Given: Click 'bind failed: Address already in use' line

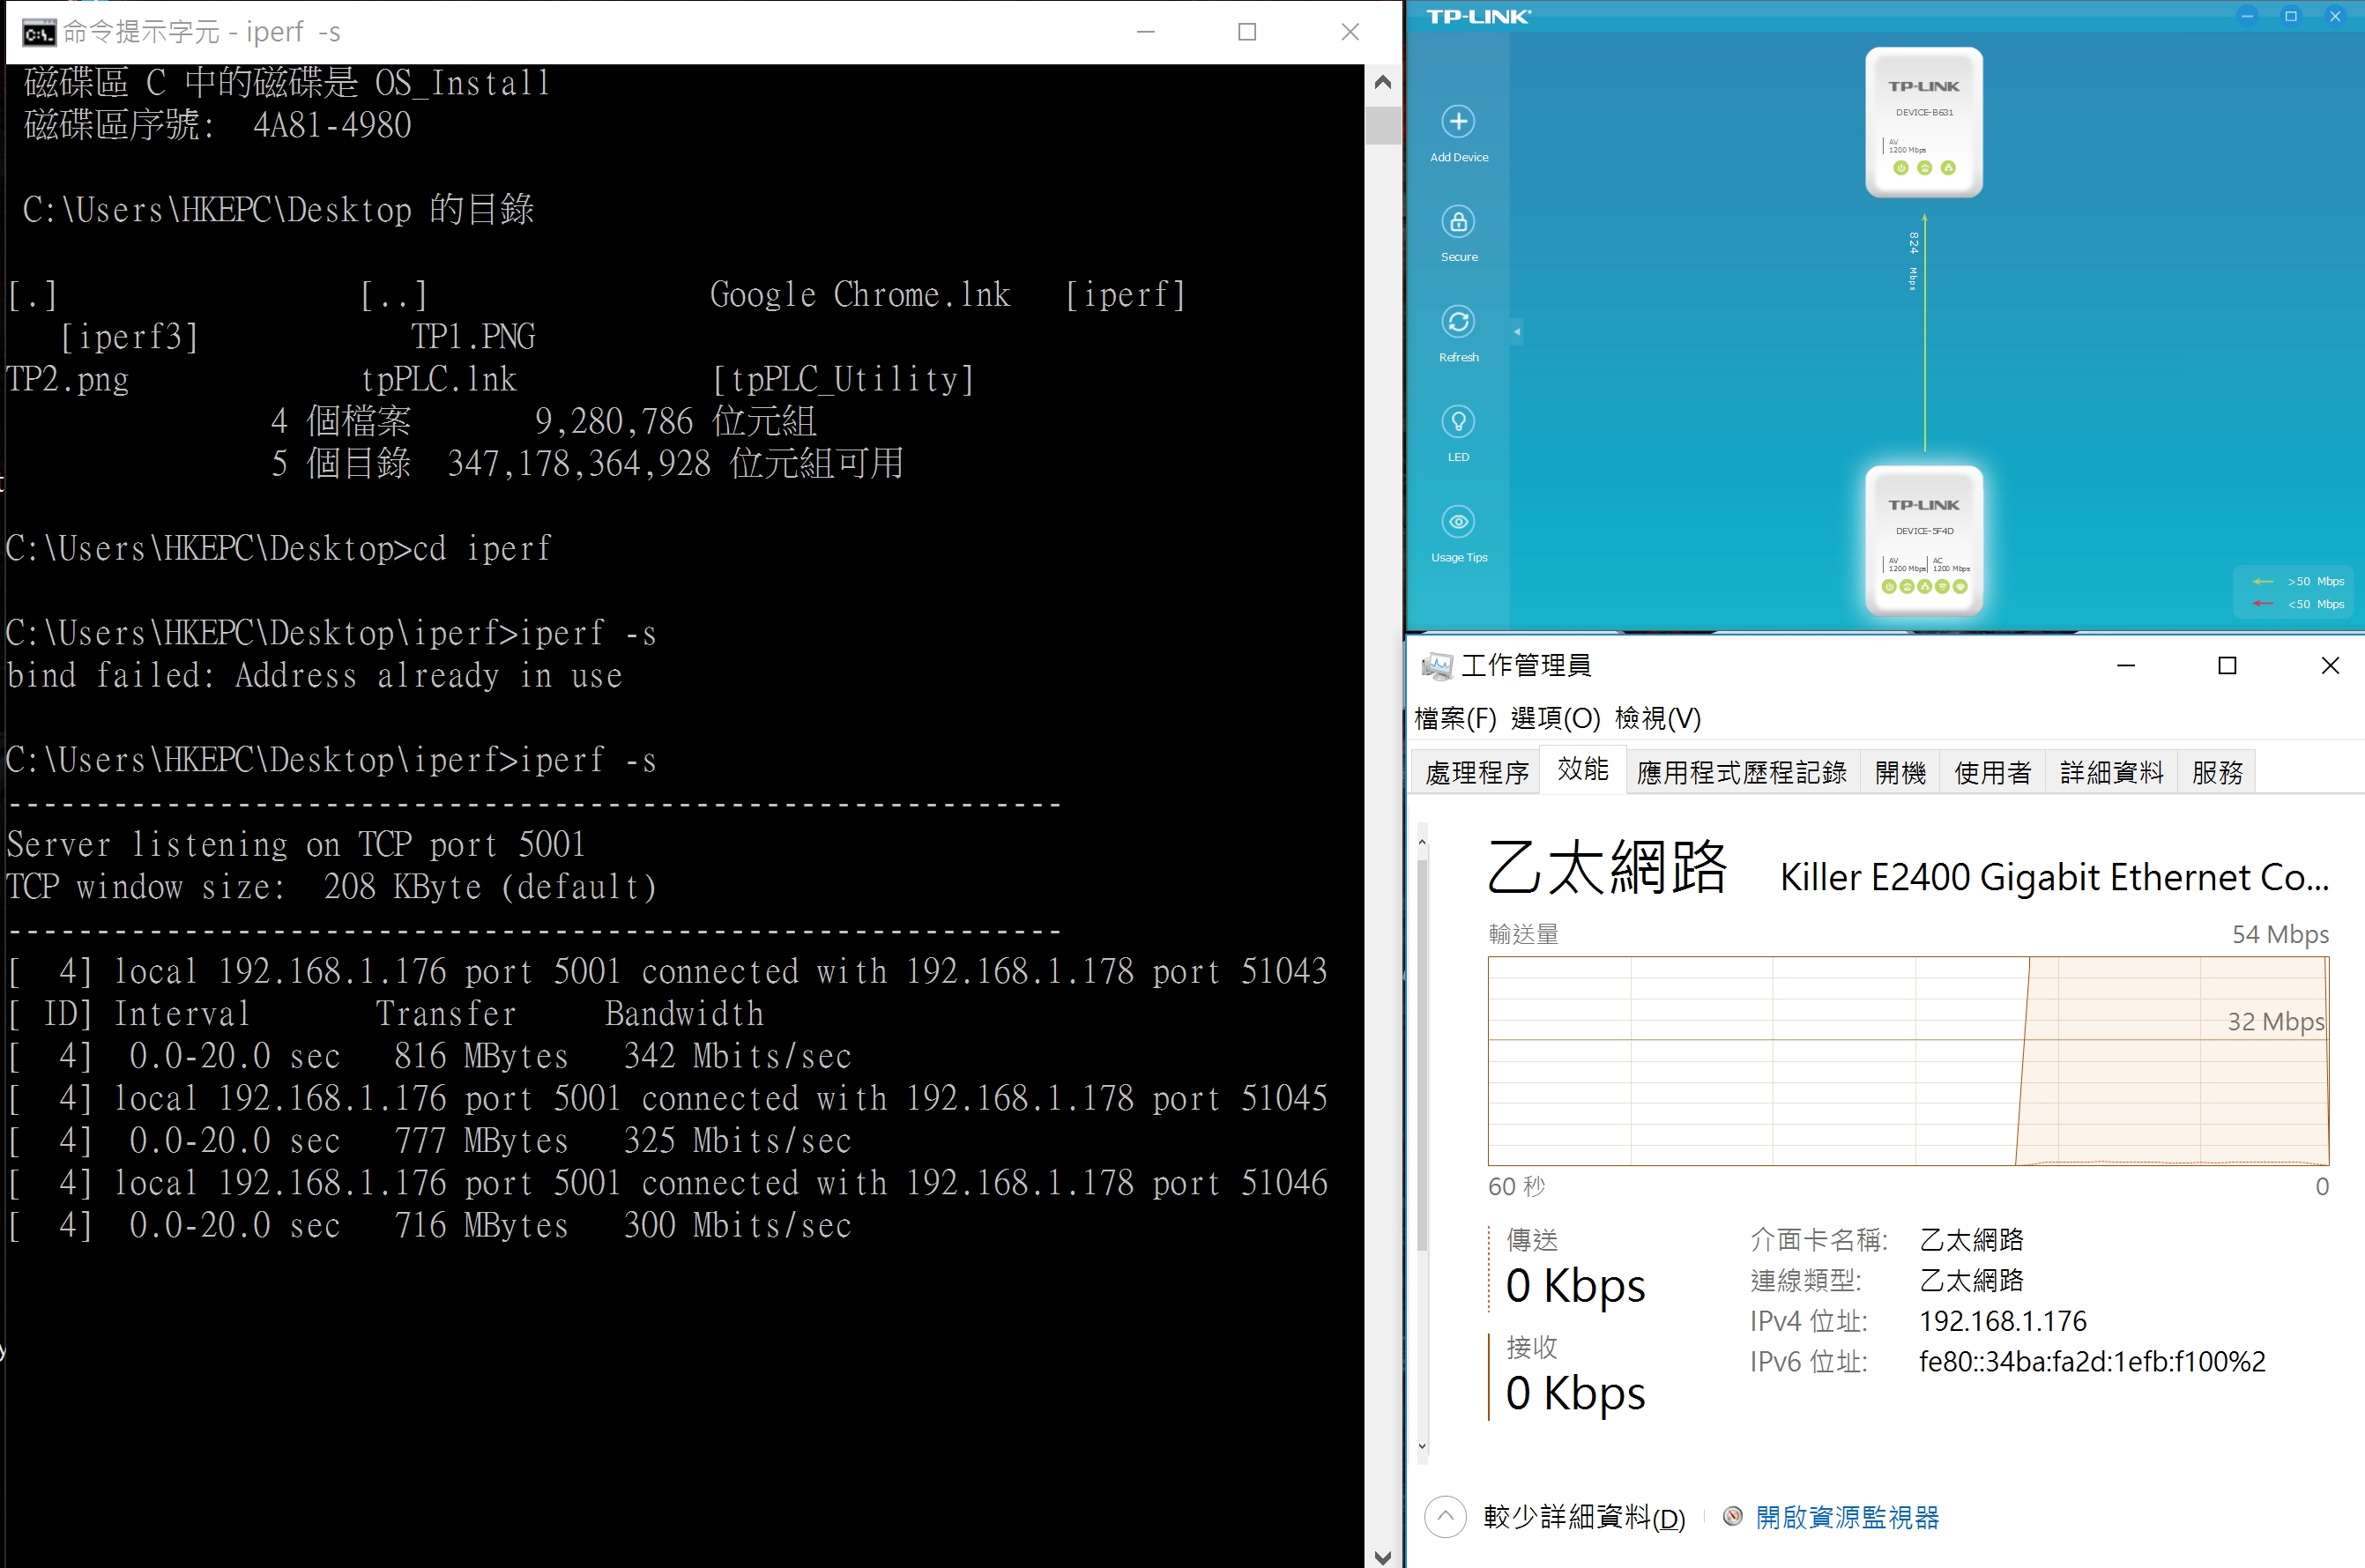Looking at the screenshot, I should [x=314, y=676].
